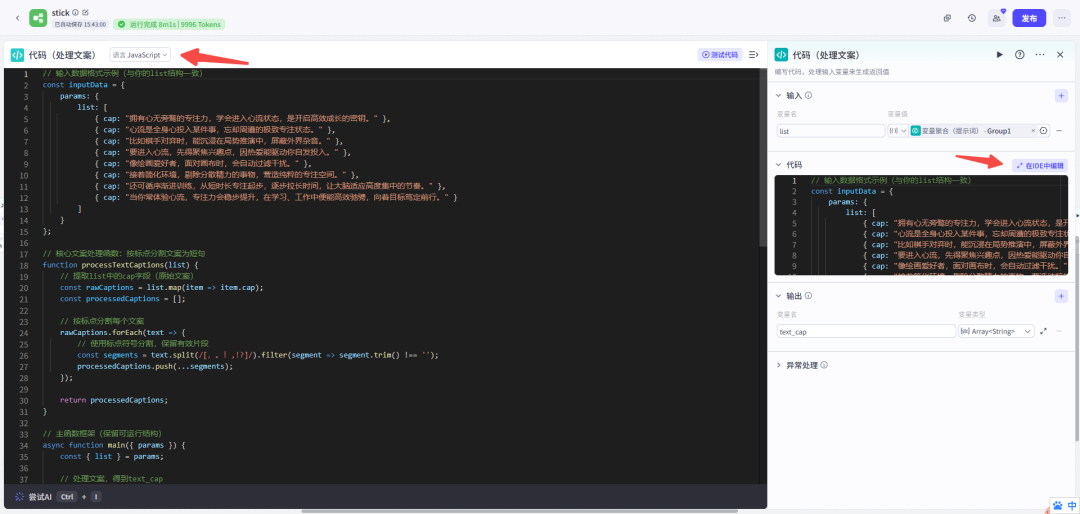Collapse the 输出 section
The height and width of the screenshot is (514, 1080).
point(781,297)
